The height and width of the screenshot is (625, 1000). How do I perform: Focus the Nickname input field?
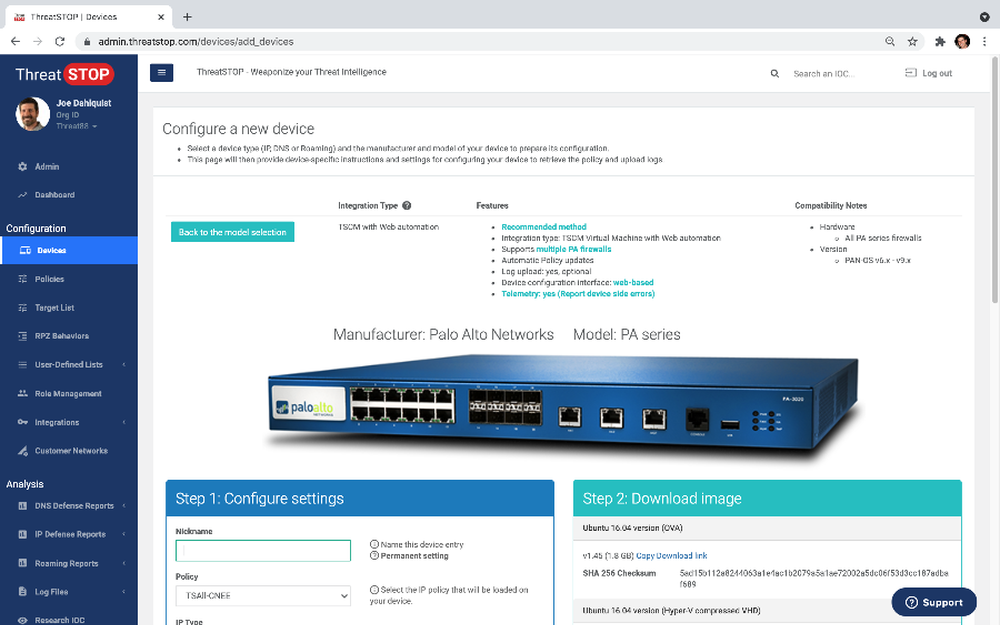[263, 551]
